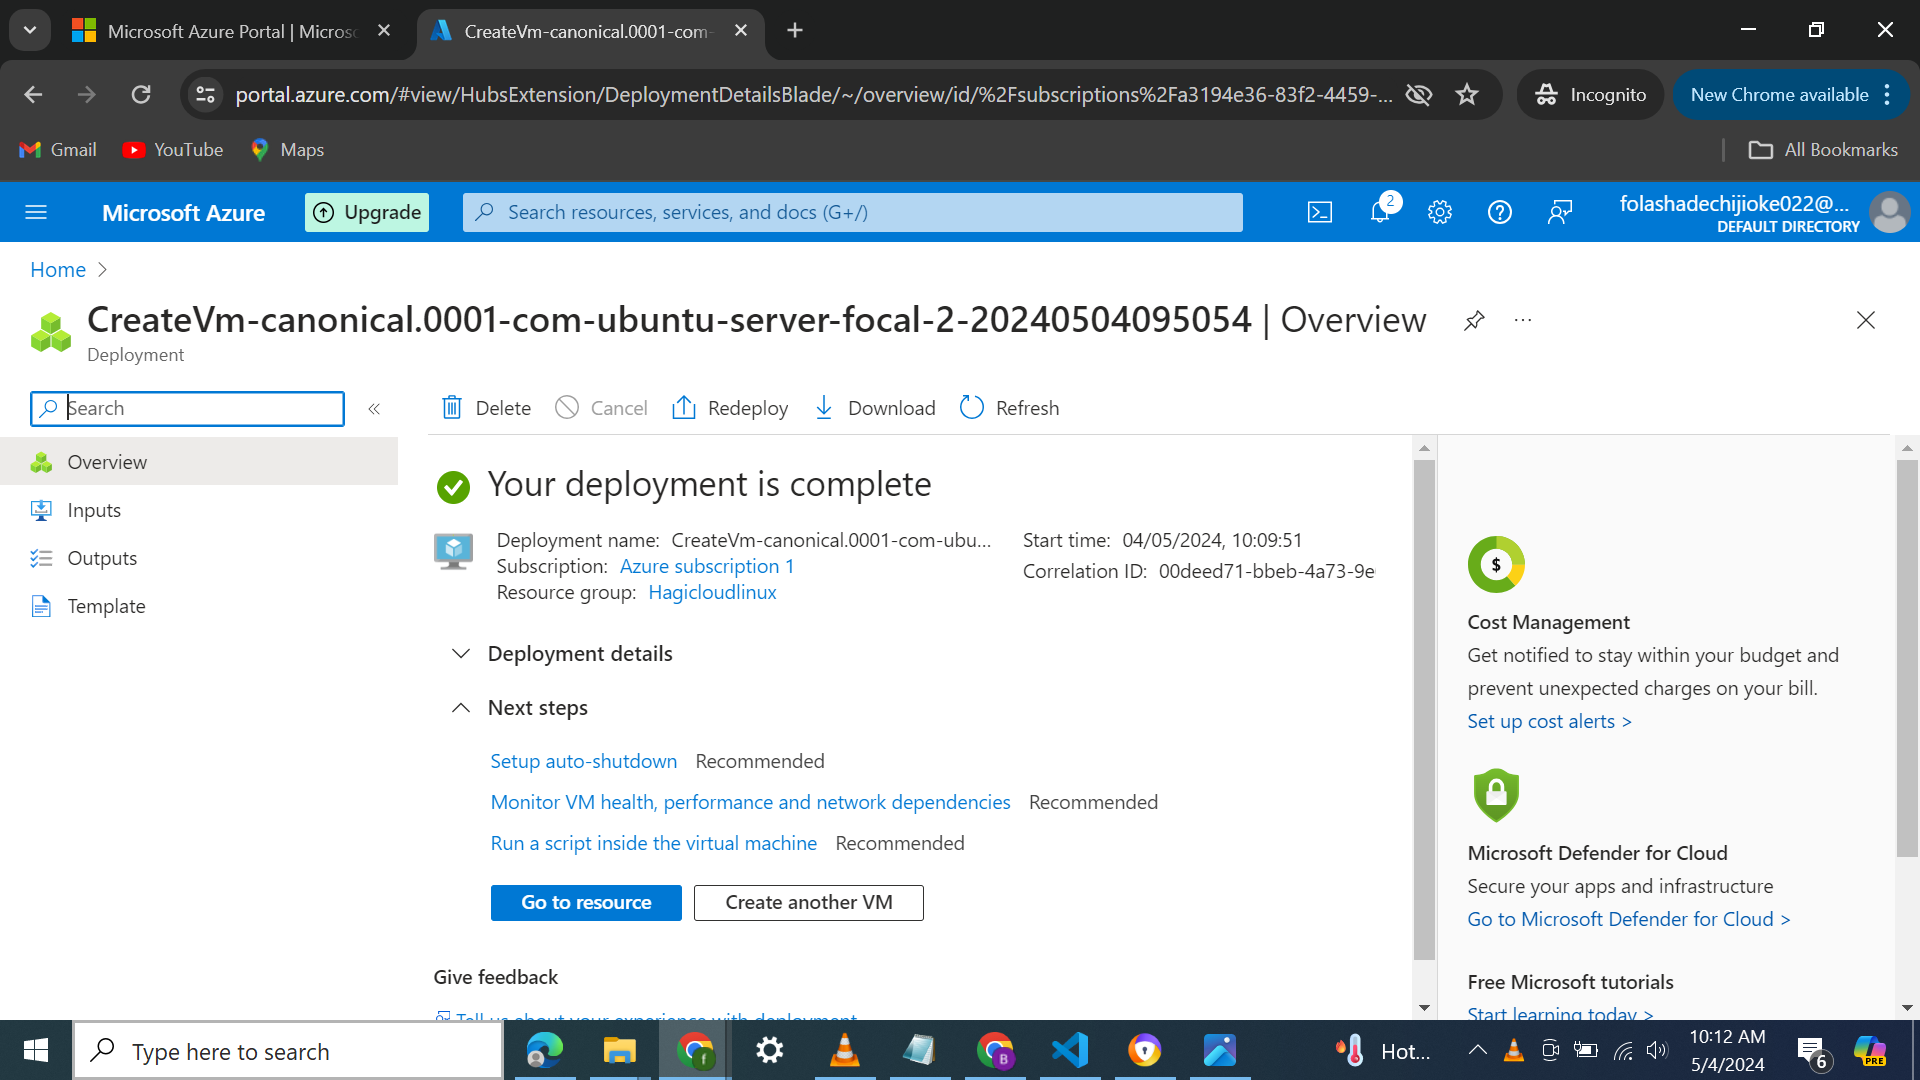Click the Delete trash icon

452,408
